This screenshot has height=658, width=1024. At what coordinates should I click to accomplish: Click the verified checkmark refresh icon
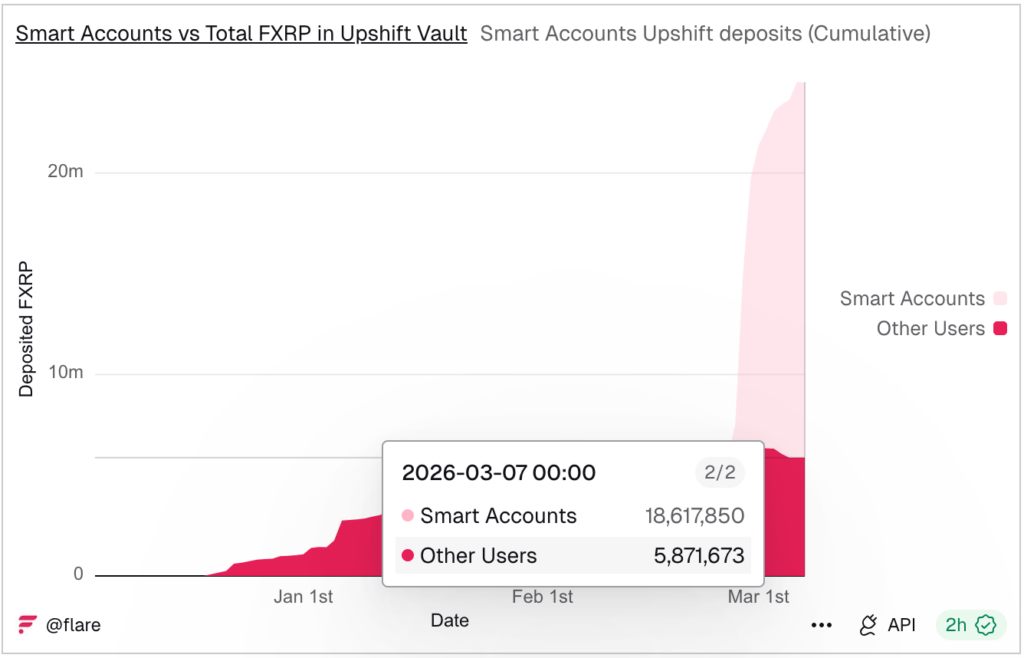[x=986, y=625]
